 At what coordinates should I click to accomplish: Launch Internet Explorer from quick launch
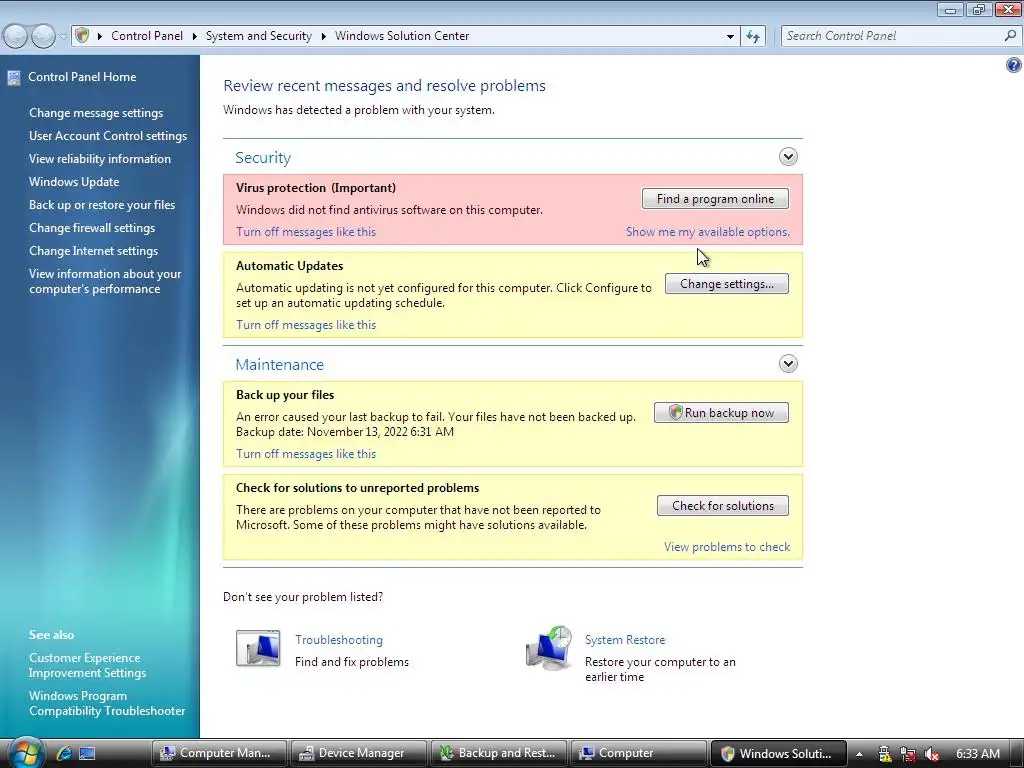64,754
